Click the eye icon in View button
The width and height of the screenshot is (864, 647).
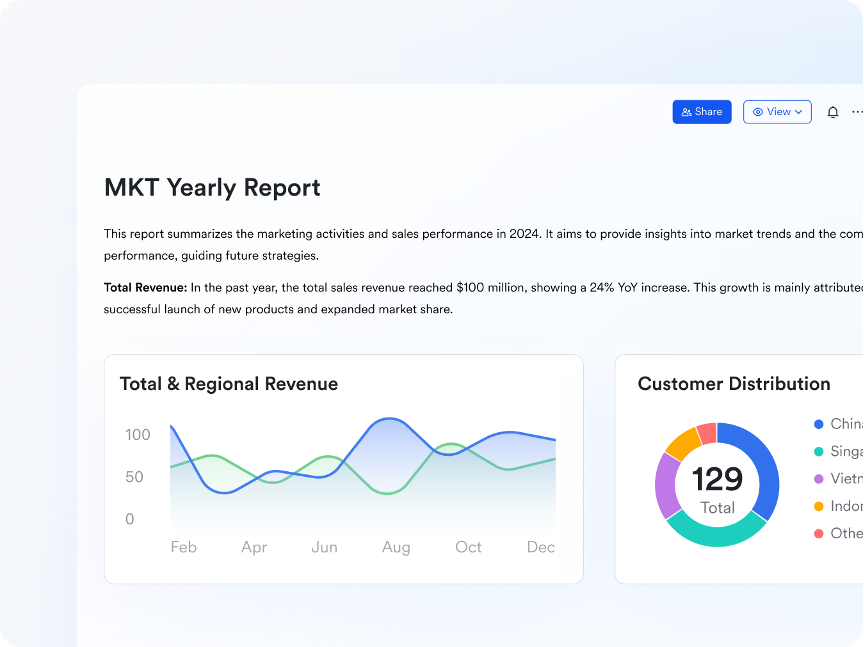coord(758,112)
